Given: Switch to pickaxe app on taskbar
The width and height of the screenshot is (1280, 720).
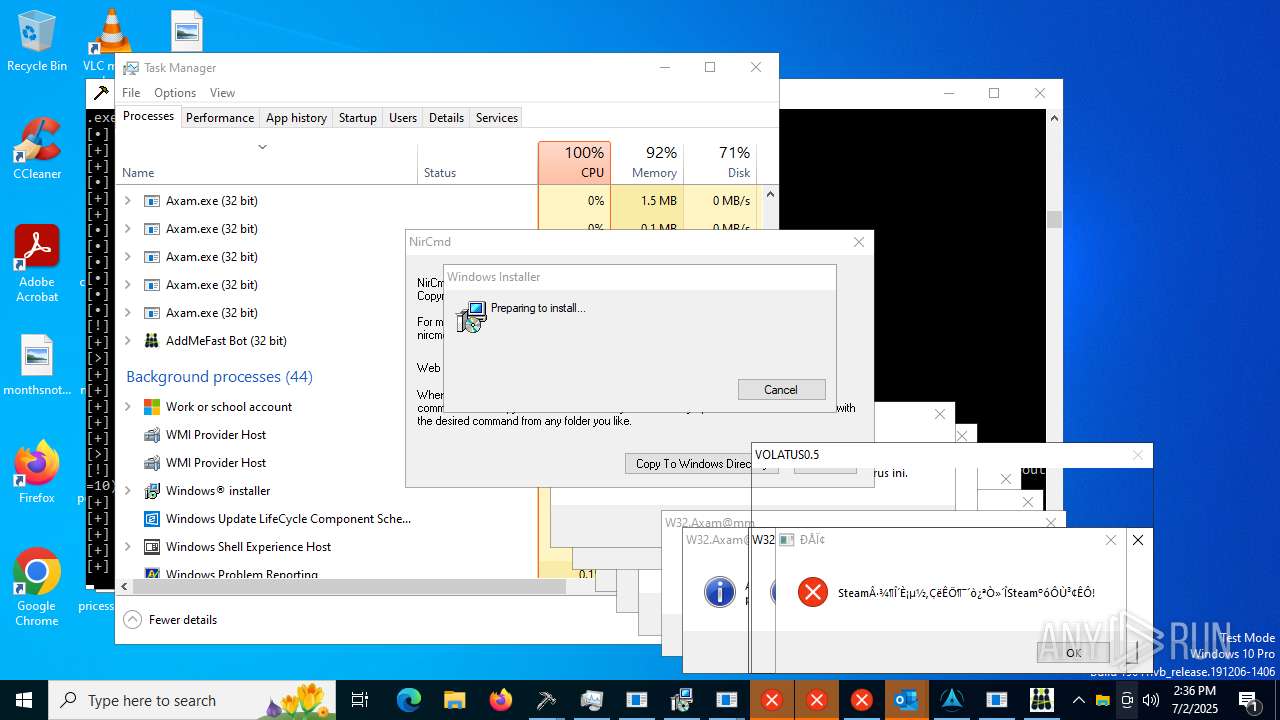Looking at the screenshot, I should pyautogui.click(x=546, y=700).
